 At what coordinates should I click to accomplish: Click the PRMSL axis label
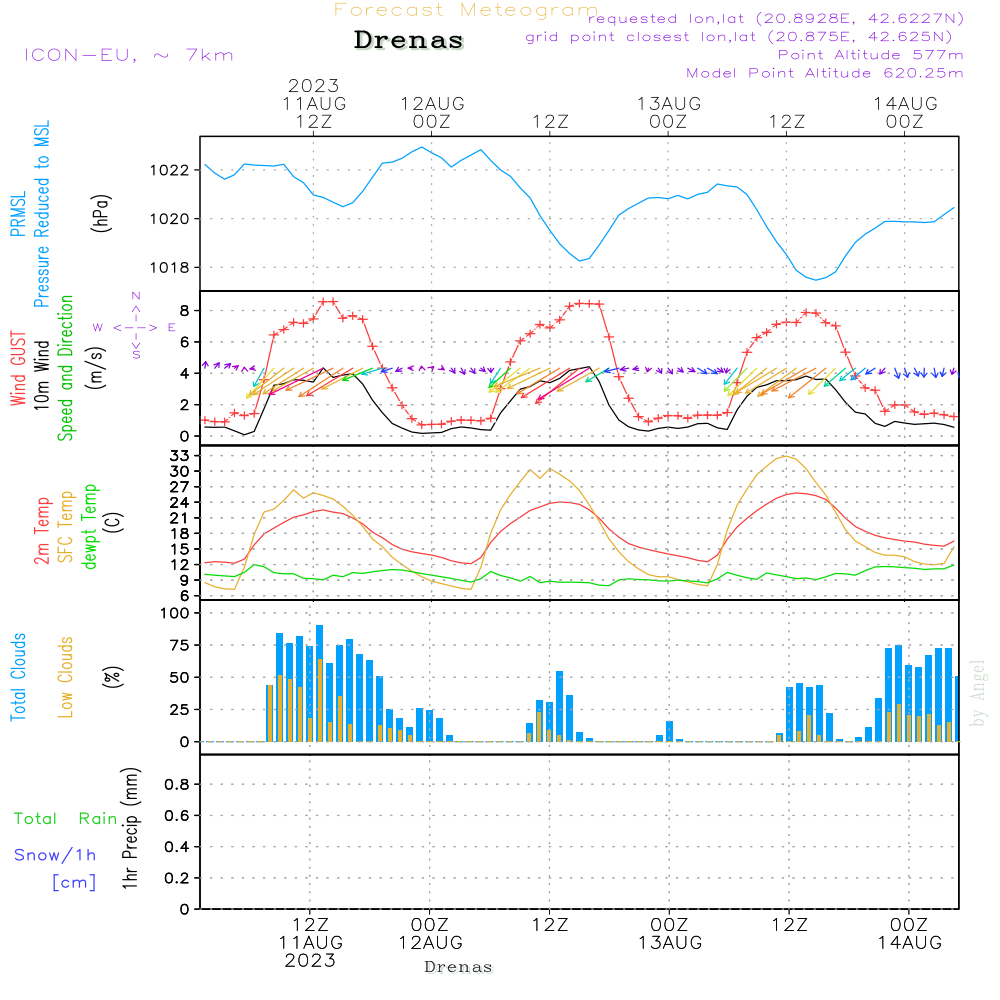pos(18,214)
